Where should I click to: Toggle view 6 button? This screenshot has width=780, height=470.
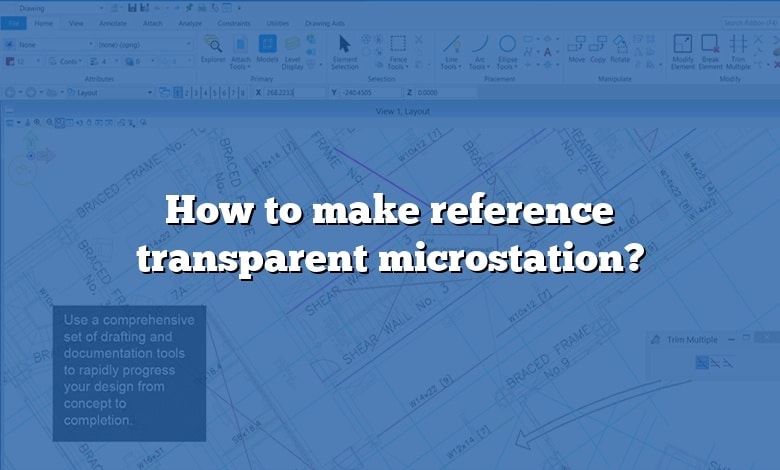(x=224, y=93)
